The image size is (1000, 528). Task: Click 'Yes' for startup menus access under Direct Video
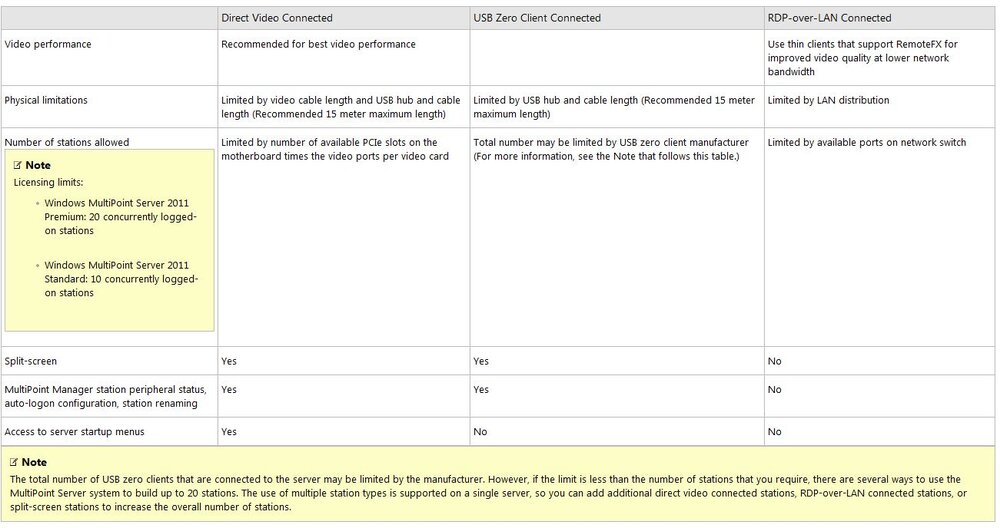coord(229,432)
